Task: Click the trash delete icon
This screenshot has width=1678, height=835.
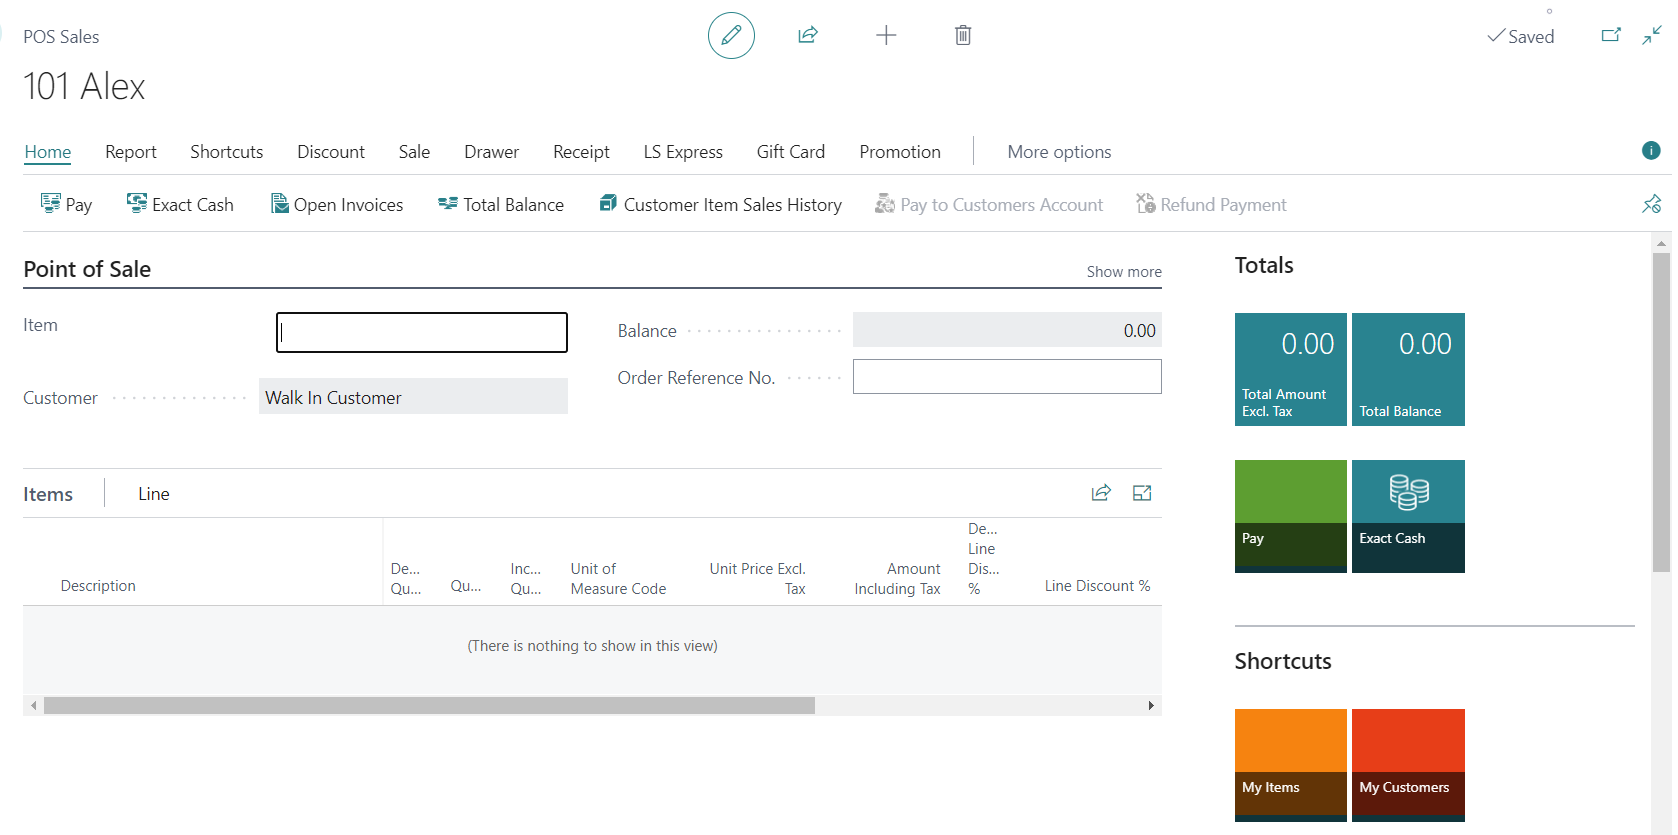Action: (963, 36)
